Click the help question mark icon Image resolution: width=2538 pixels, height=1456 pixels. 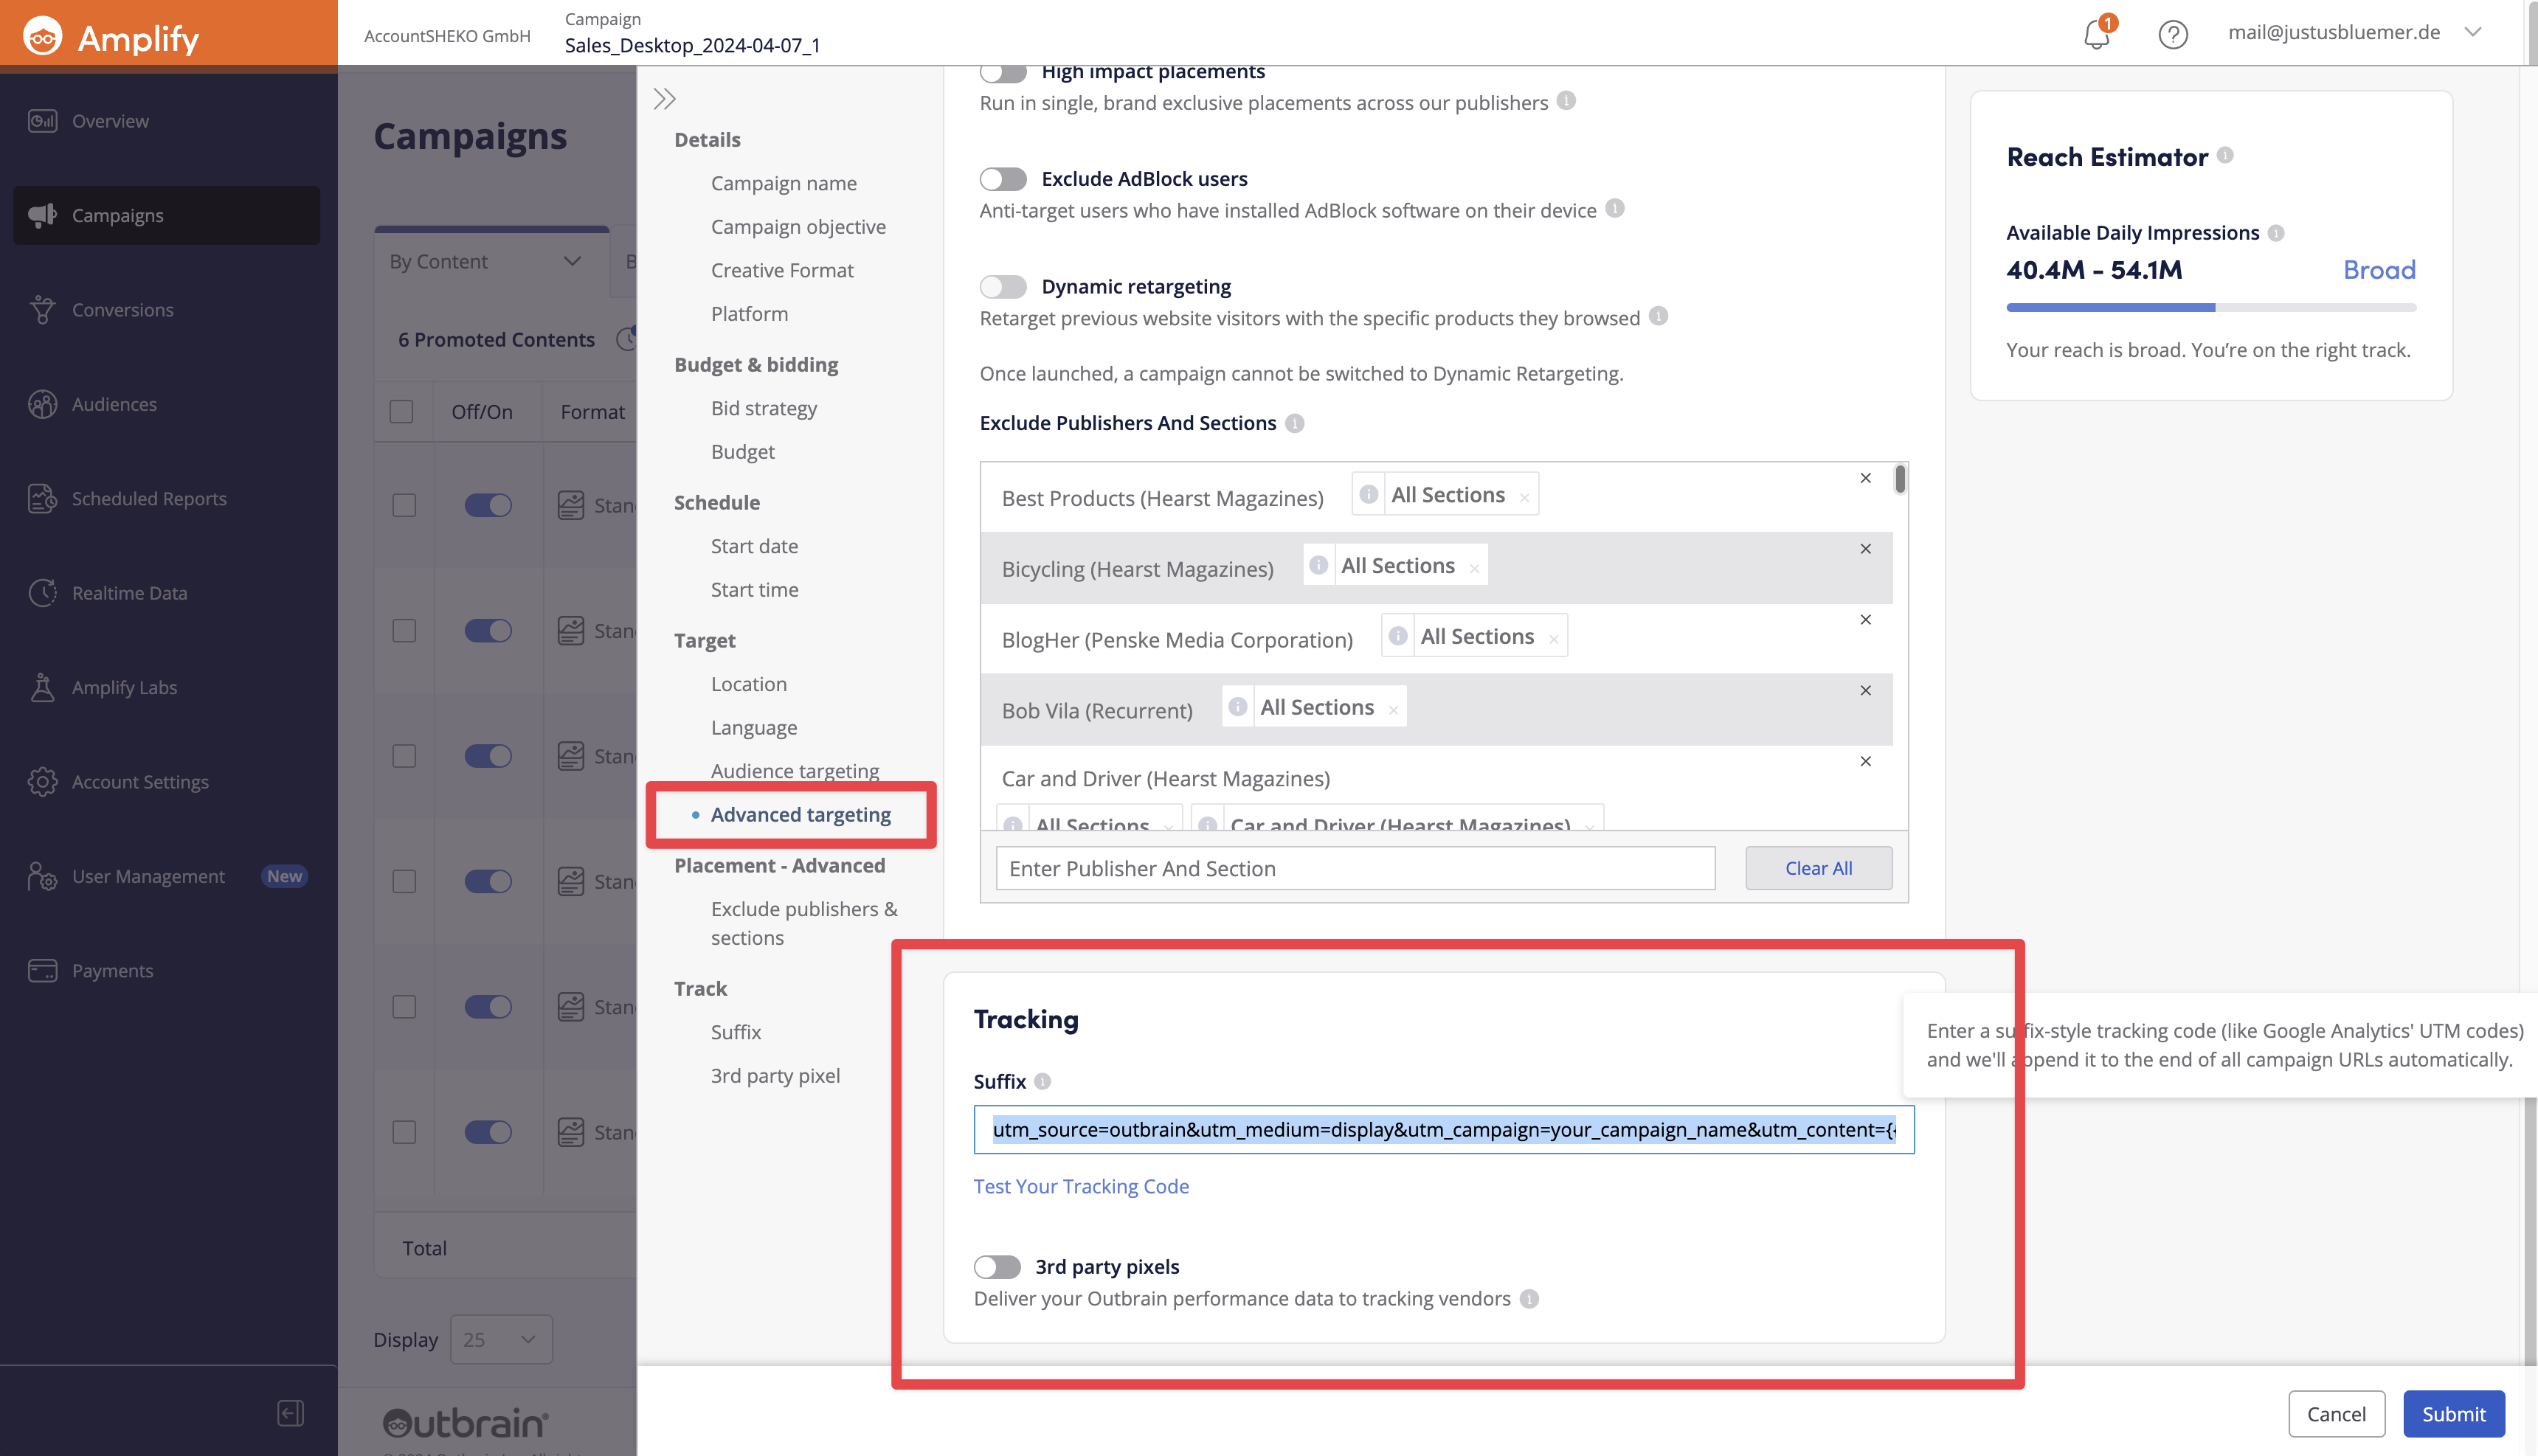[x=2172, y=34]
